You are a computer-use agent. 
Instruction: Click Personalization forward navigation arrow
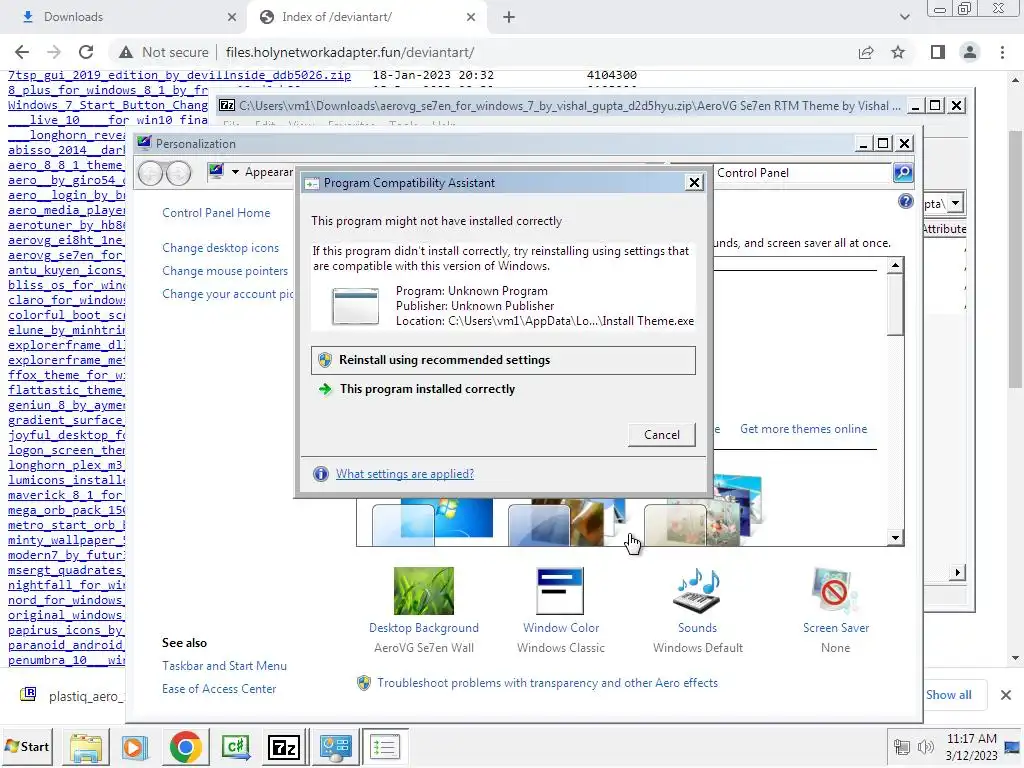pyautogui.click(x=179, y=174)
